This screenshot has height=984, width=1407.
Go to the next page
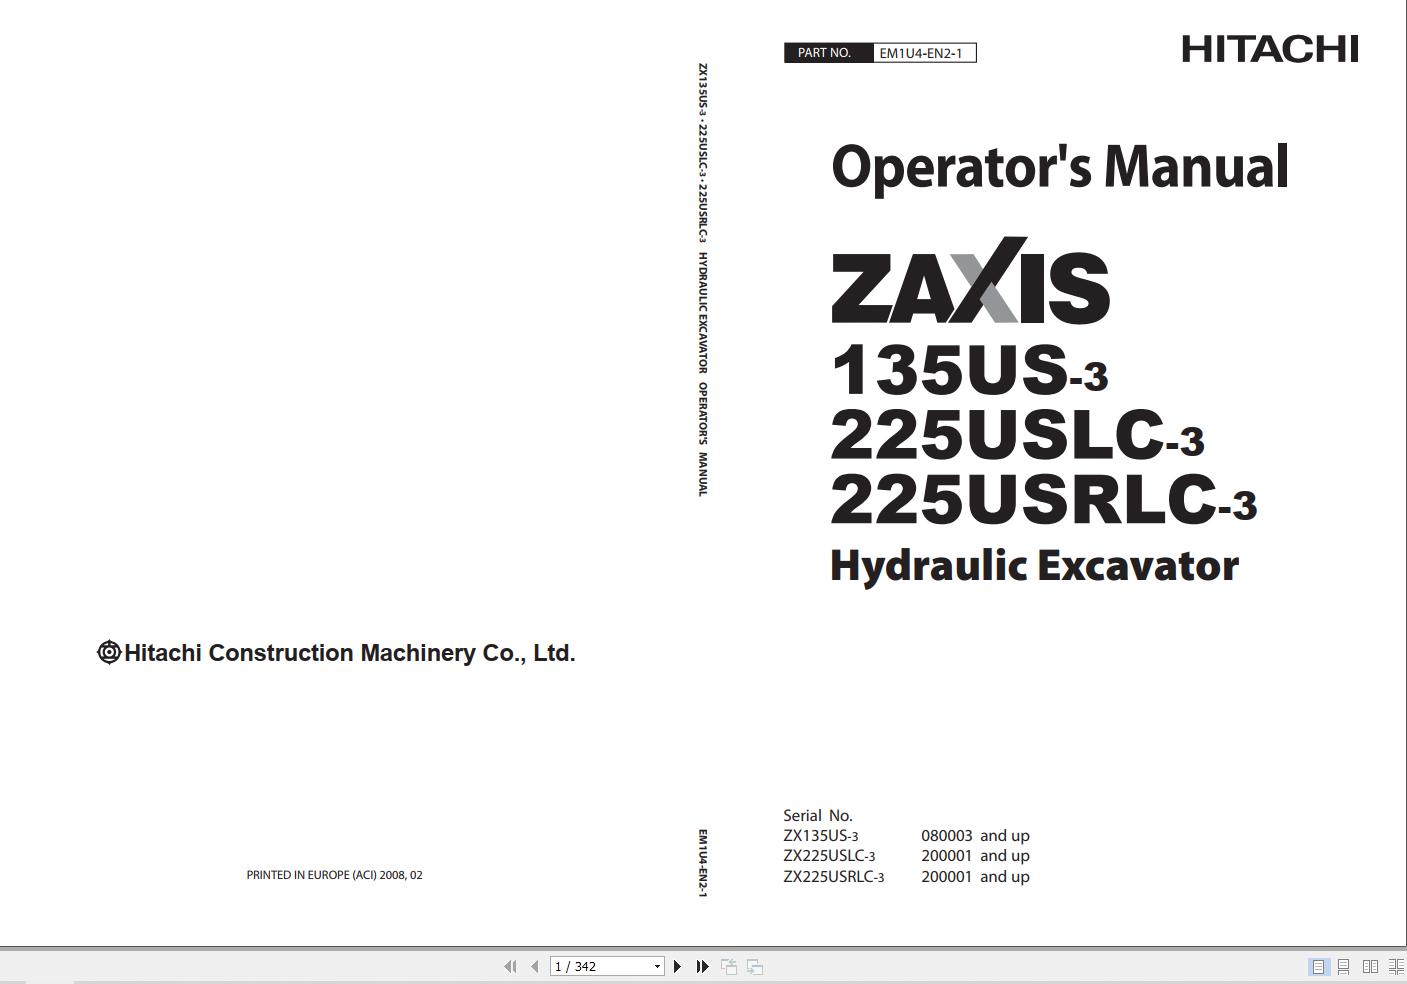677,966
